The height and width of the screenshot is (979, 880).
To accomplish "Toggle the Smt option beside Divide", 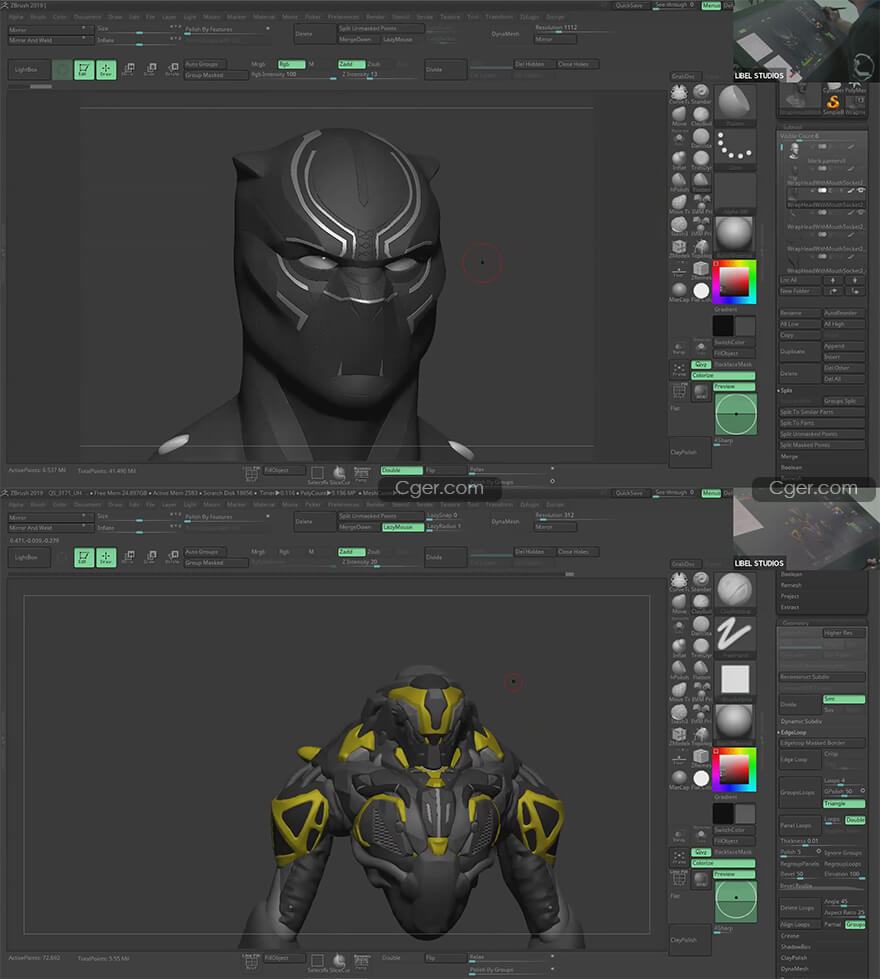I will click(x=844, y=699).
